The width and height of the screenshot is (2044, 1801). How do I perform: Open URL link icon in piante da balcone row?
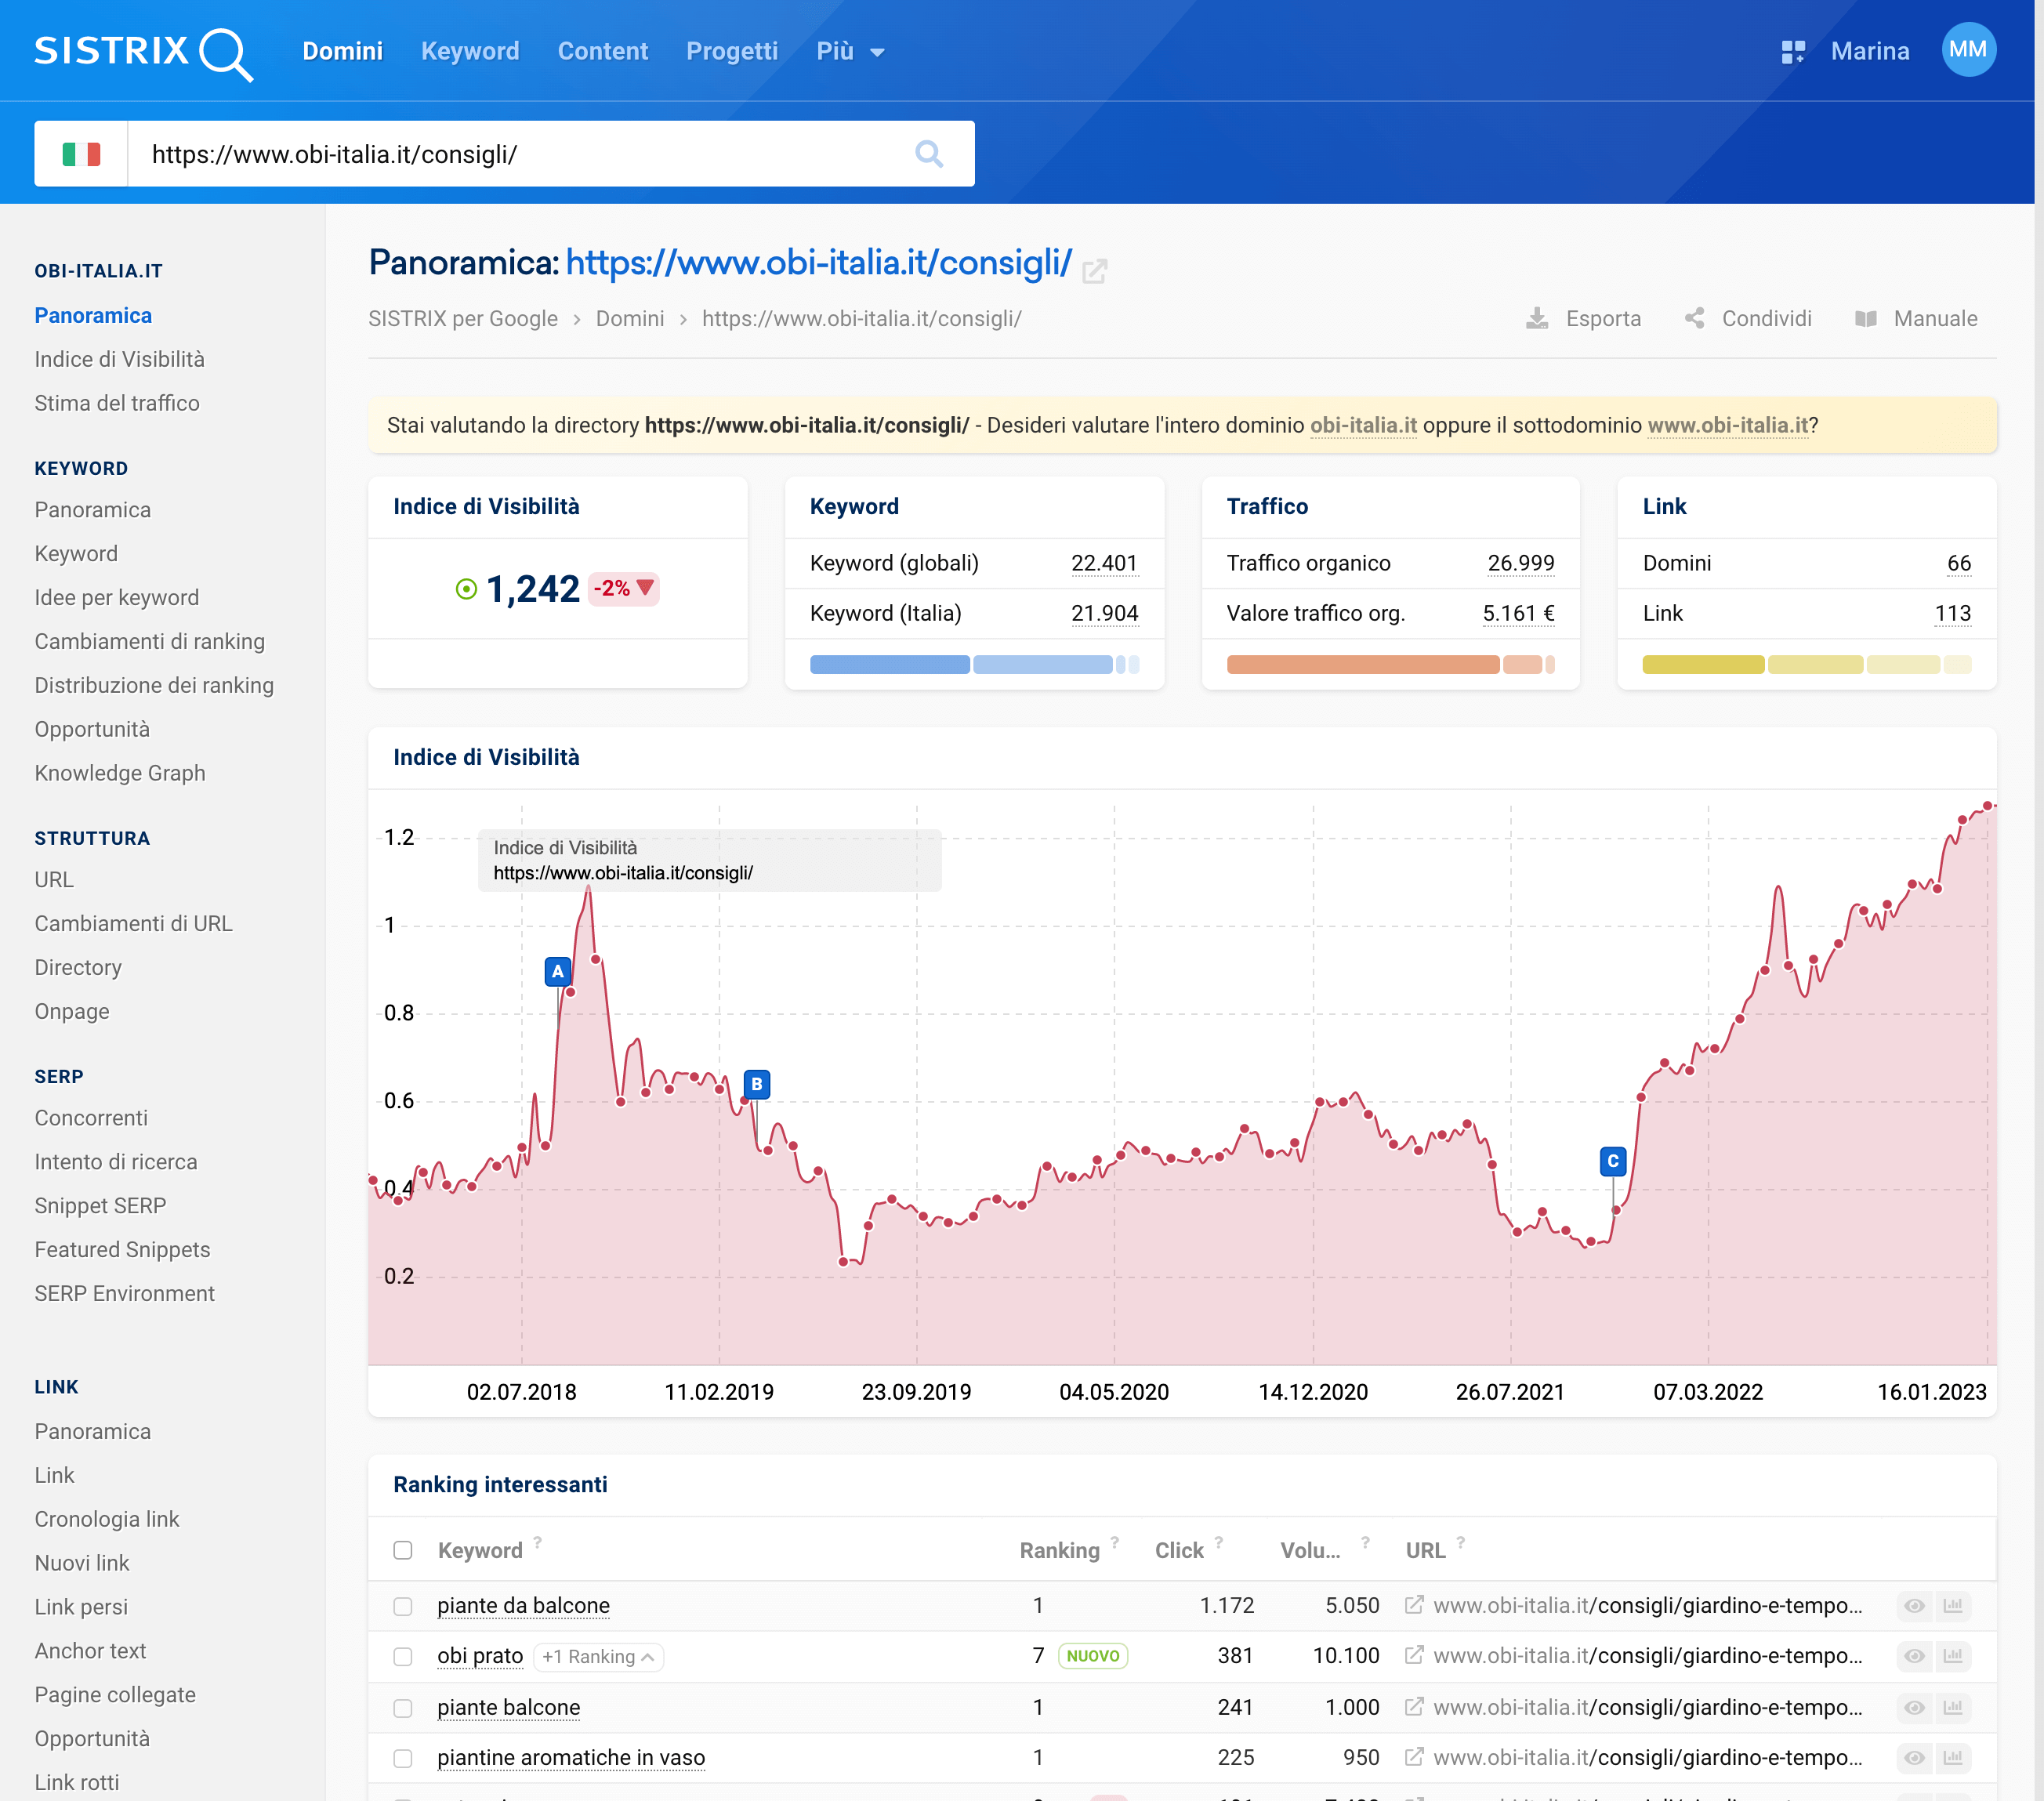coord(1414,1604)
